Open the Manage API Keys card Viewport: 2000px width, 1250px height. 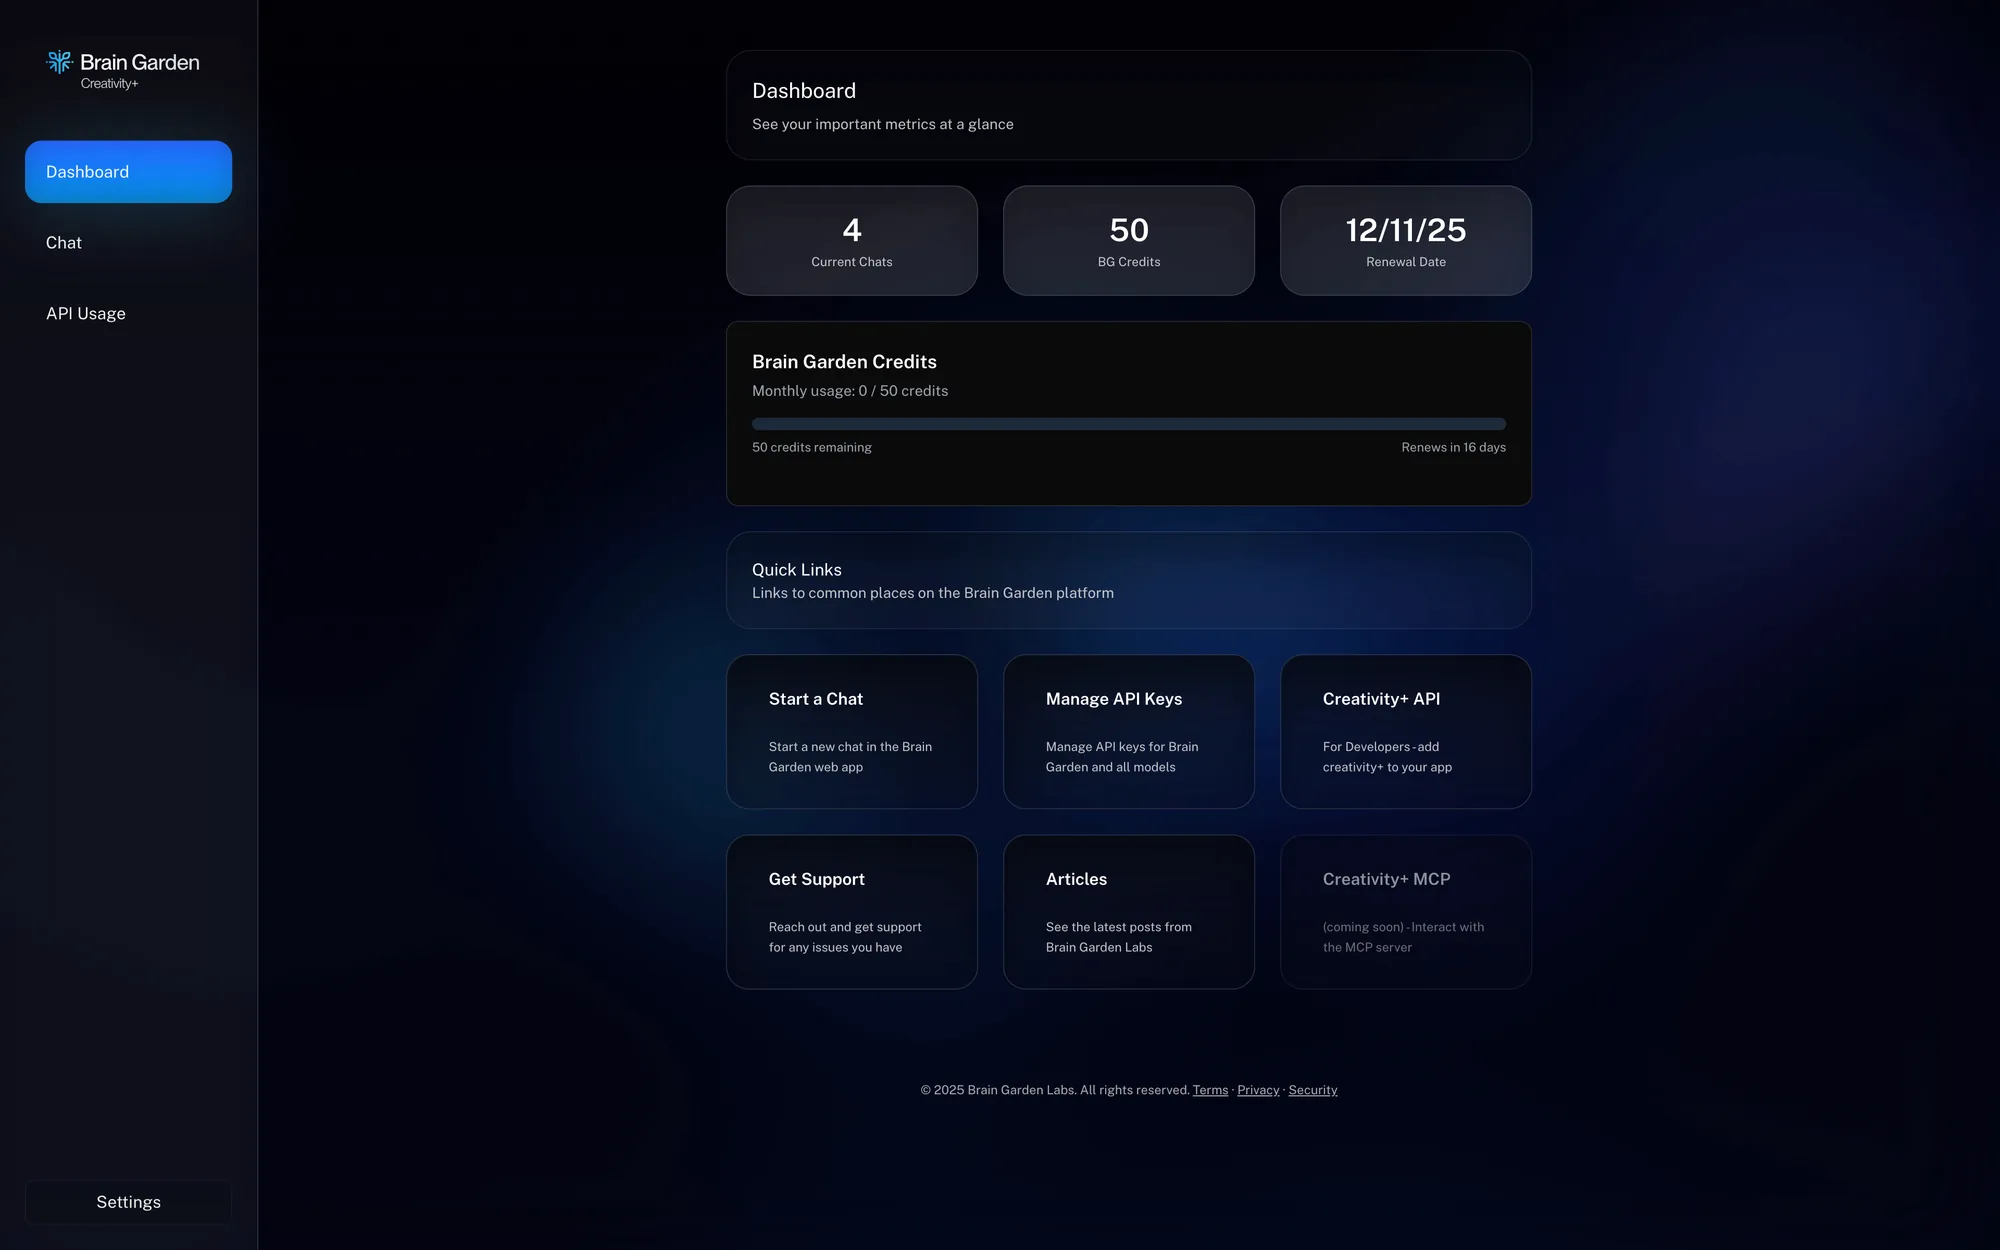point(1129,732)
